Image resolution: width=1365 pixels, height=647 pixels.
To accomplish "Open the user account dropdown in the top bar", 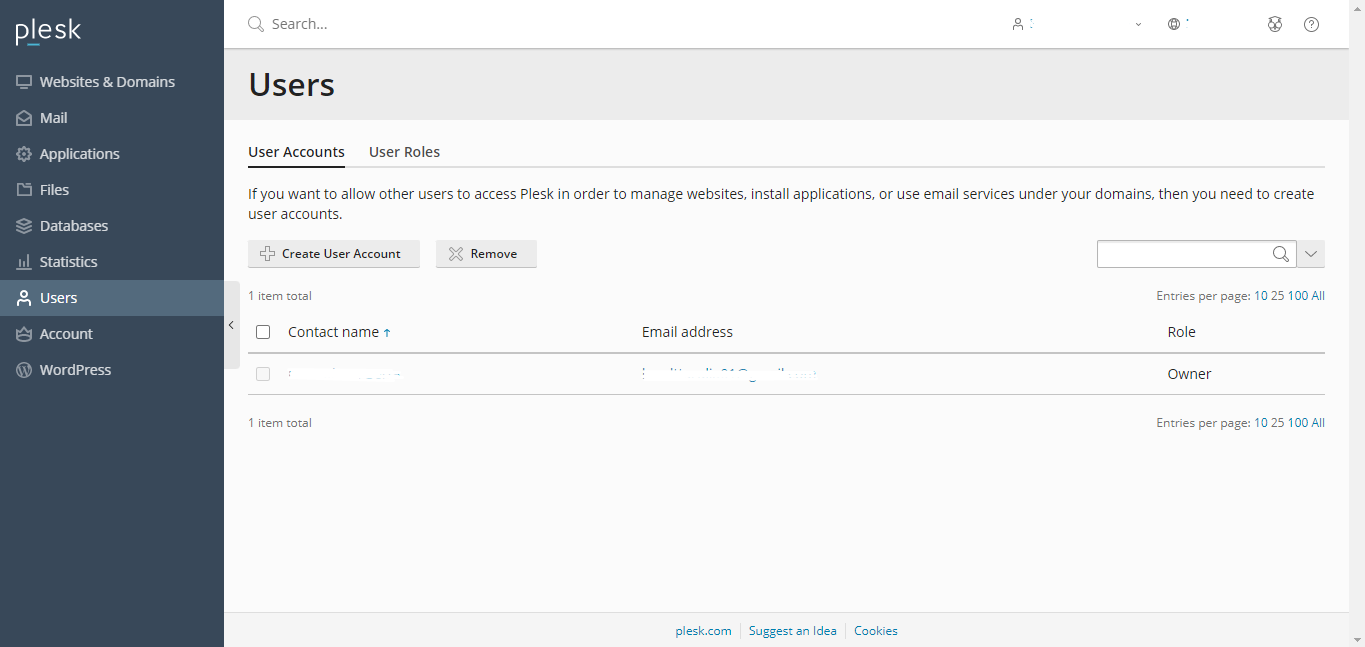I will click(1076, 24).
